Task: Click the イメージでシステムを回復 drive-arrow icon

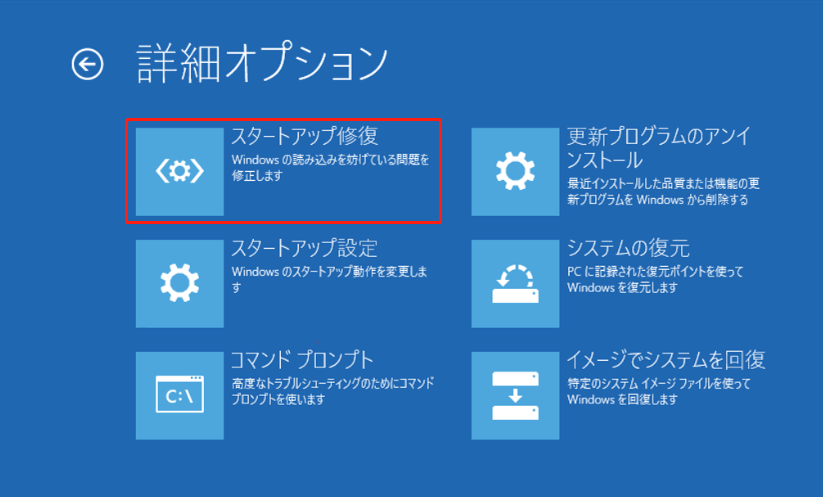Action: tap(515, 395)
